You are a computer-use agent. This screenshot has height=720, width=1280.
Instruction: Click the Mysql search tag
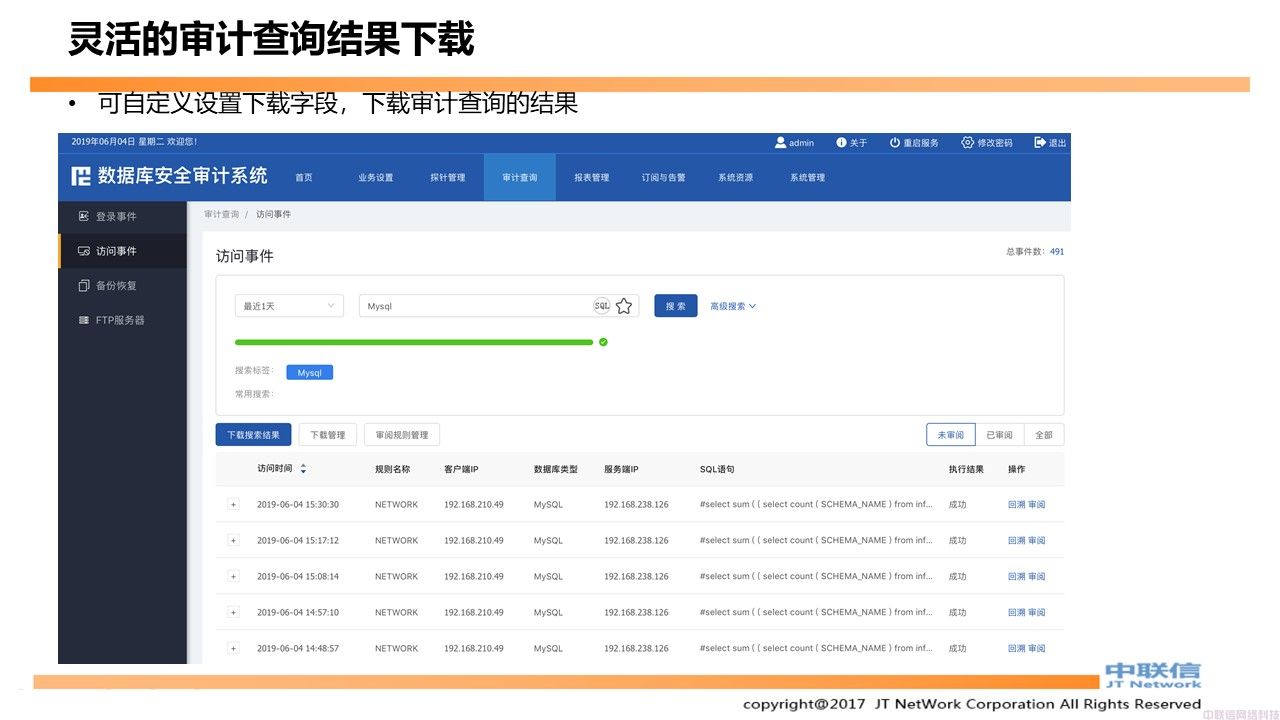(x=310, y=372)
